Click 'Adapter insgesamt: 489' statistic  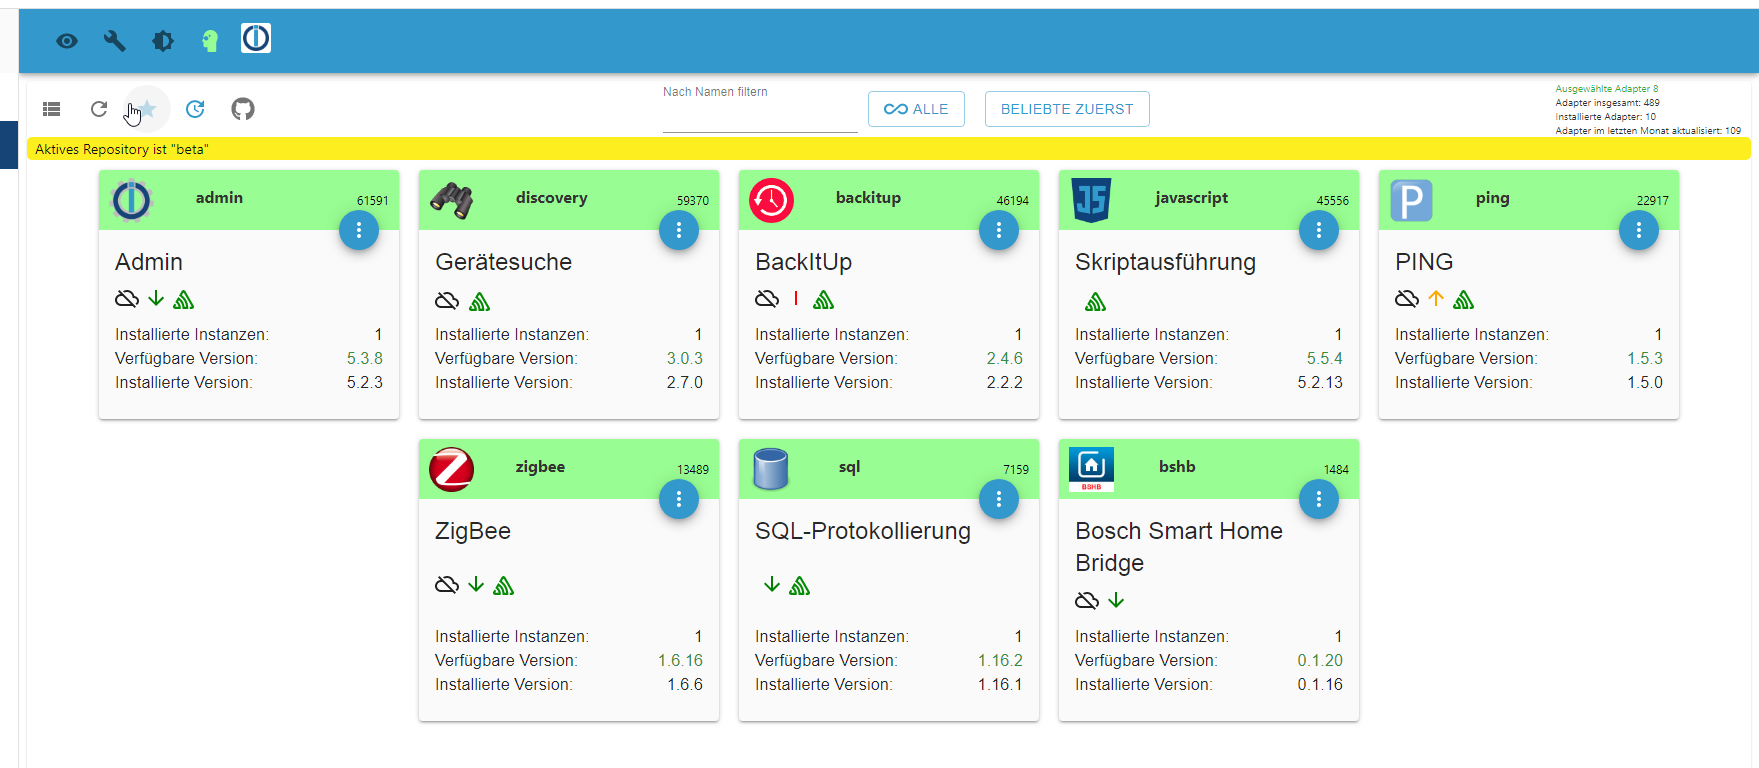[1608, 103]
